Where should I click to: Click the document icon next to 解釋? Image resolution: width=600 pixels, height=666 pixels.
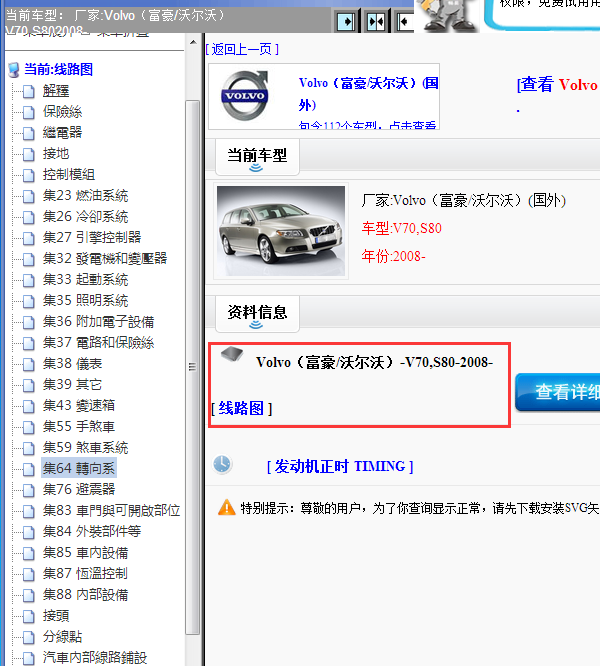[28, 91]
